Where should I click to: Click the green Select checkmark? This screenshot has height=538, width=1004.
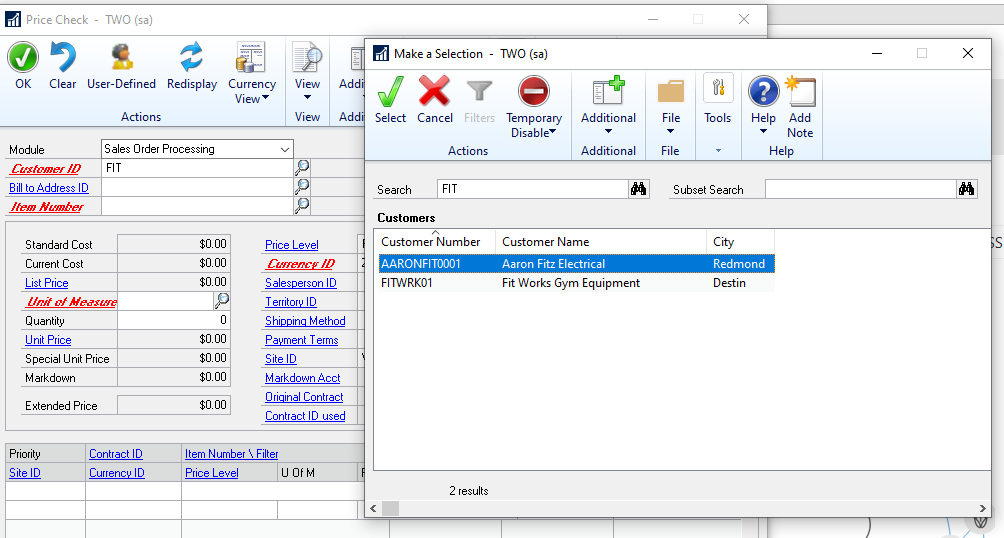391,92
